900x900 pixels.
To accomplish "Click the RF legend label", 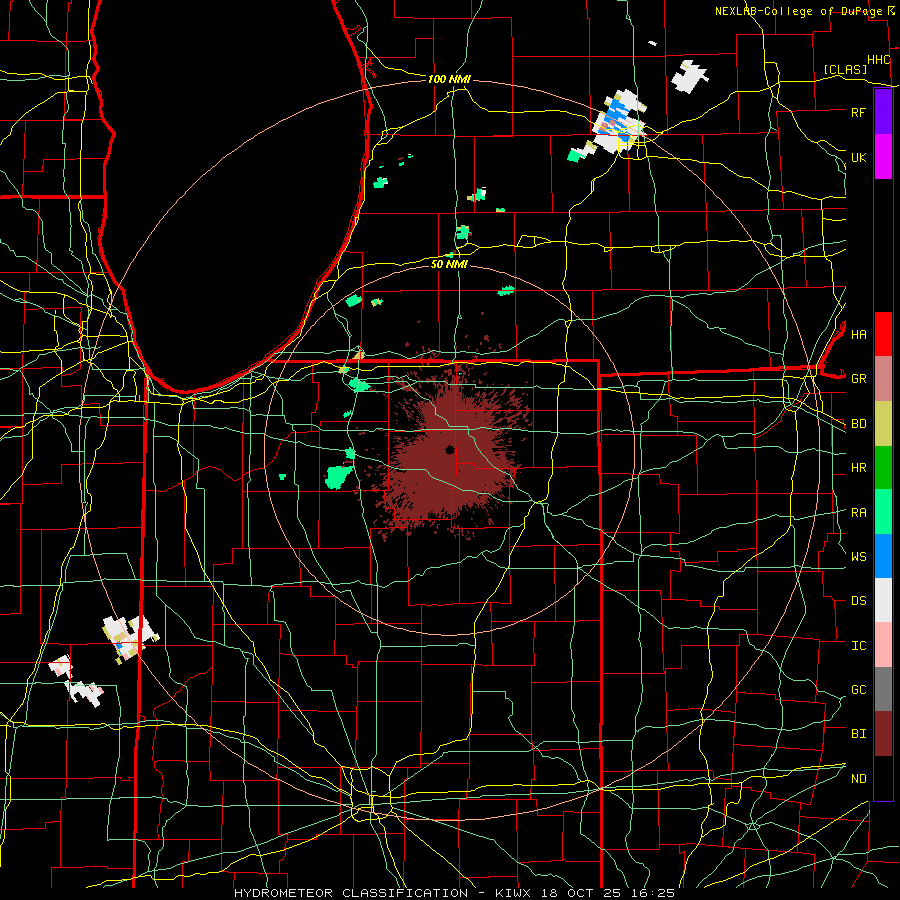I will 859,112.
